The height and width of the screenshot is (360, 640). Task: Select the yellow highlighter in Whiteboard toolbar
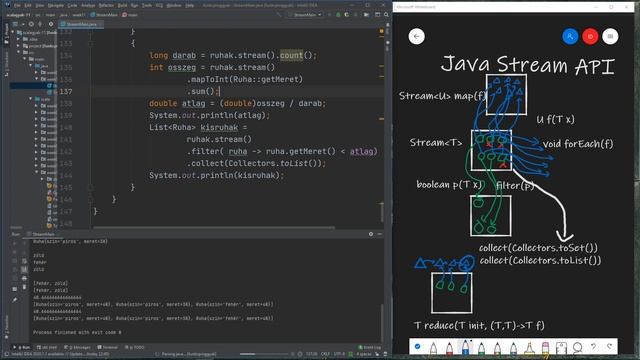pyautogui.click(x=529, y=348)
